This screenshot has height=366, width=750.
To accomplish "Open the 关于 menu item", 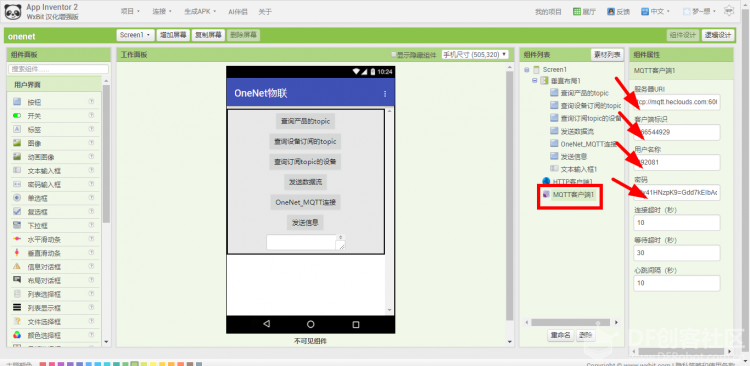I will coord(265,11).
